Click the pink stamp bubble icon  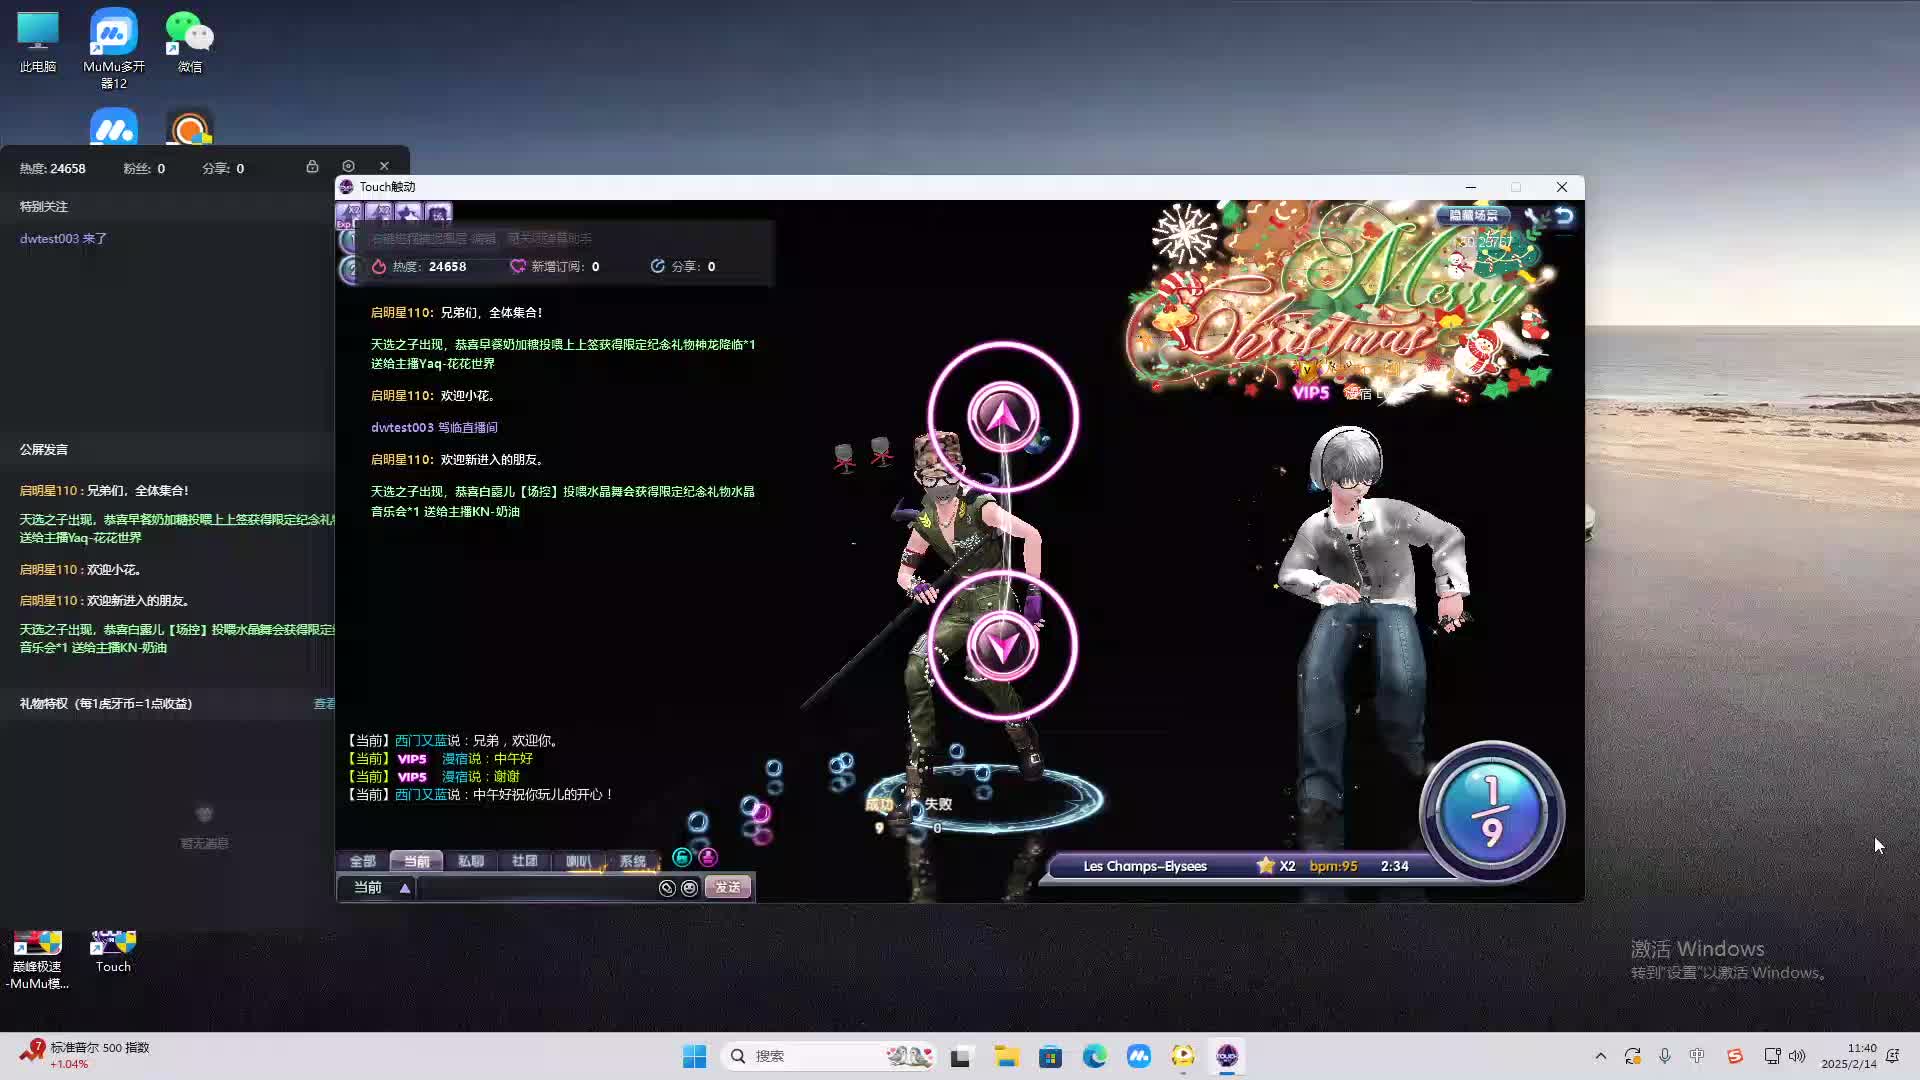(708, 857)
